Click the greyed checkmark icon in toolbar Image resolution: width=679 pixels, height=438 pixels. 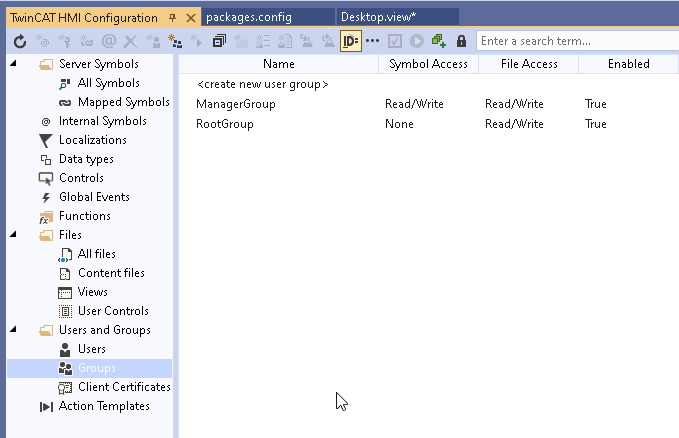tap(395, 42)
